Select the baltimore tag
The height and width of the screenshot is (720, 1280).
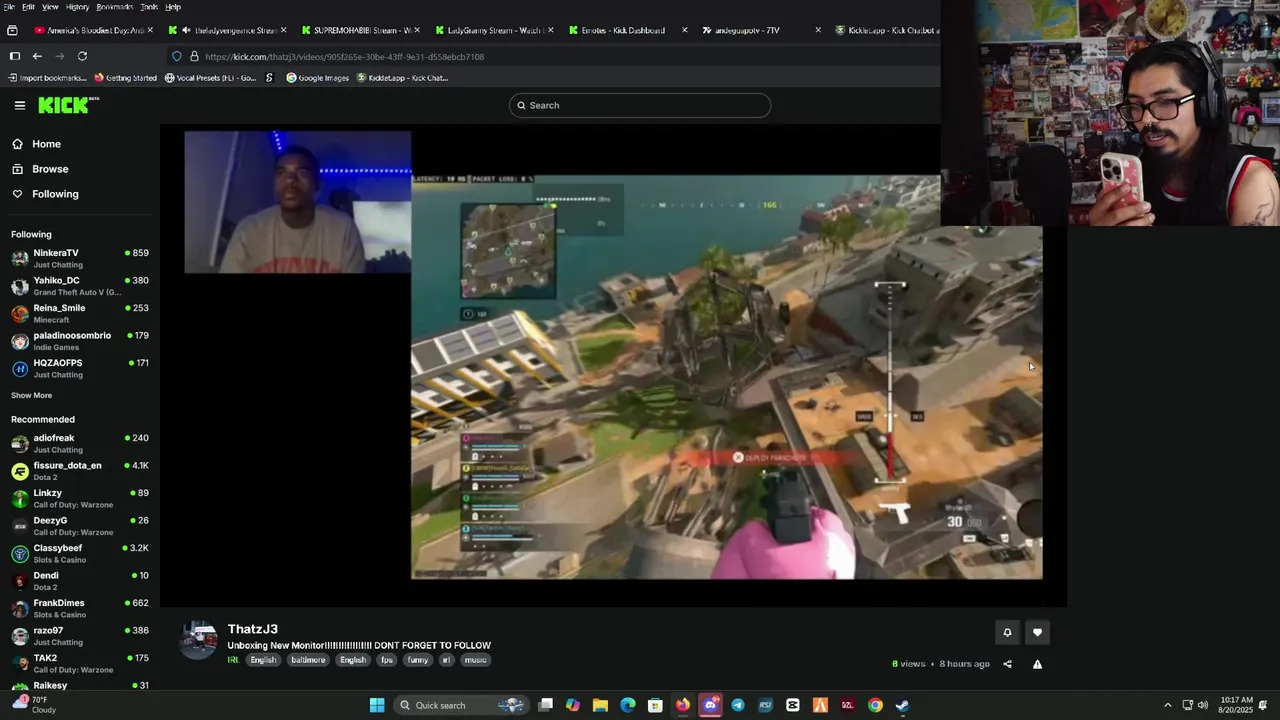tap(308, 660)
